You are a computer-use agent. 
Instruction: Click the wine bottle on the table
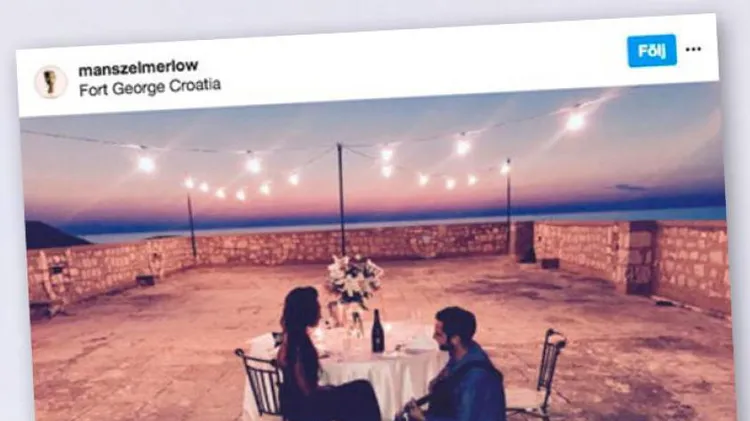(378, 331)
